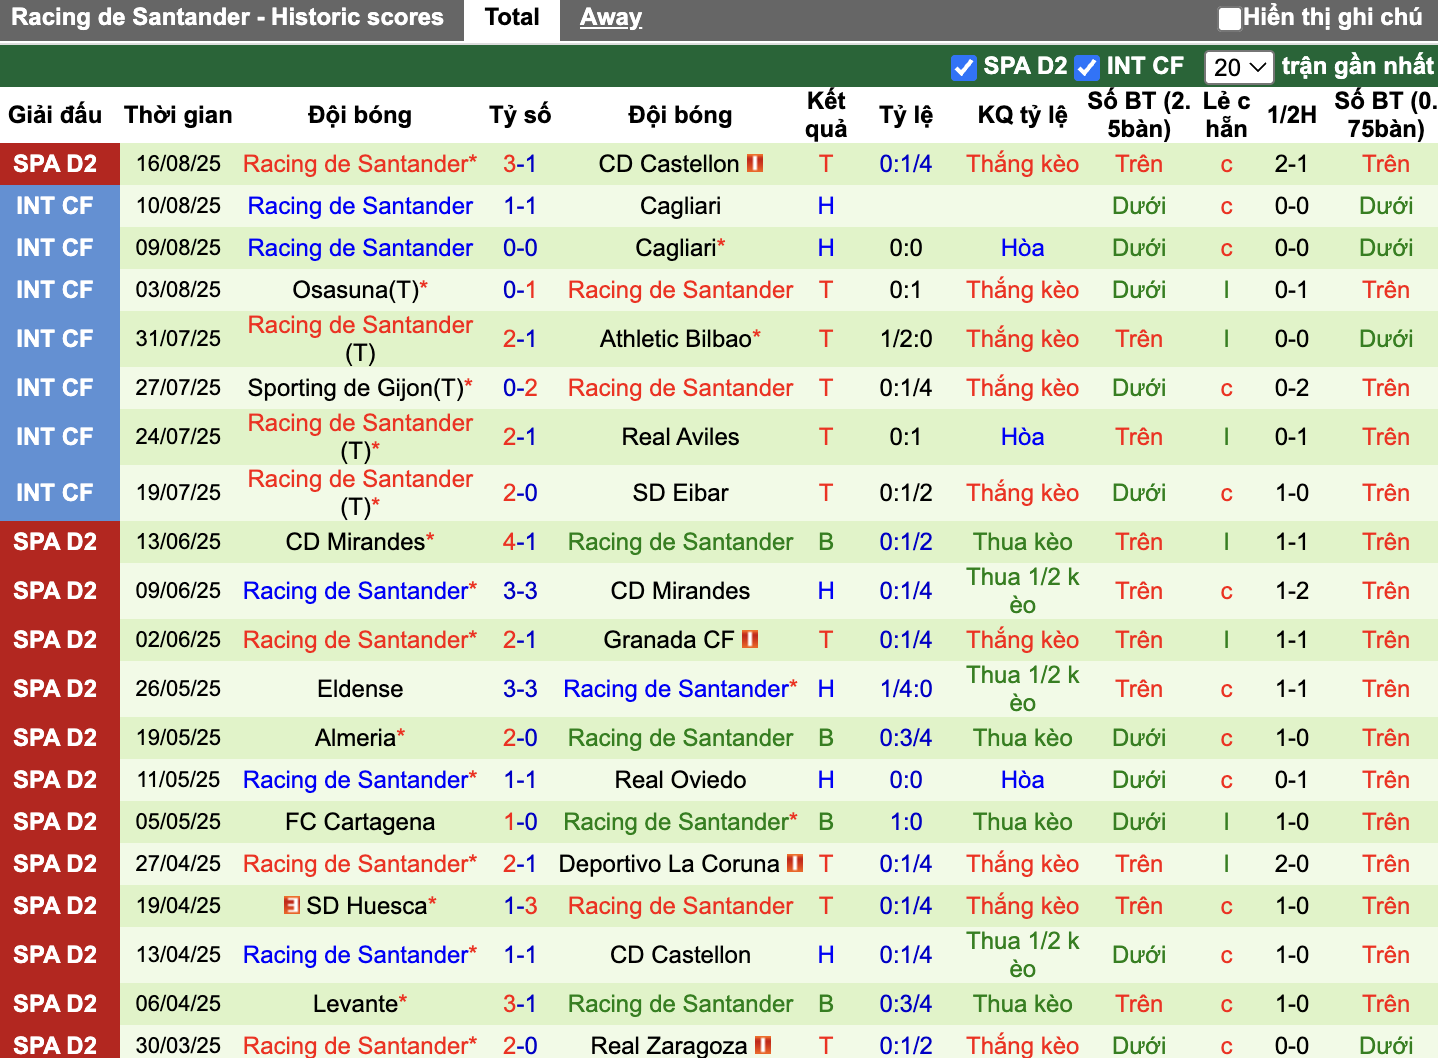Click Racing de Santander Historic scores title

(227, 17)
